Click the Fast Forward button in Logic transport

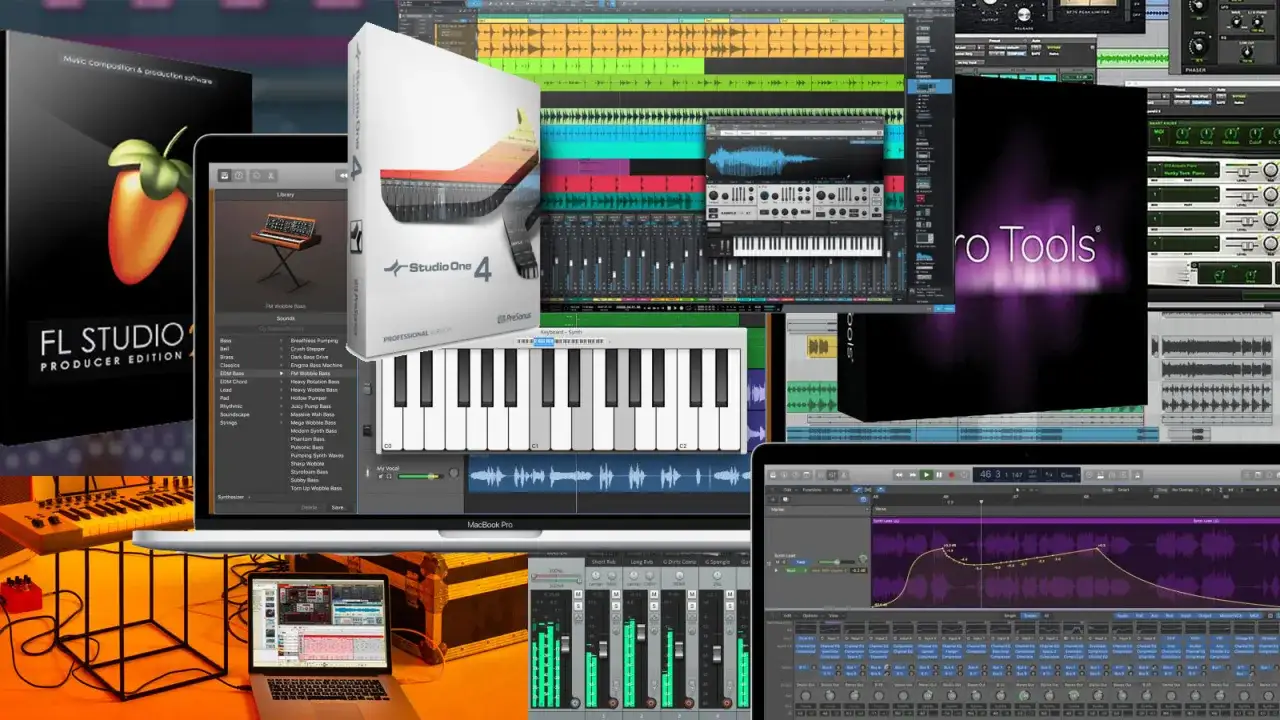coord(913,475)
